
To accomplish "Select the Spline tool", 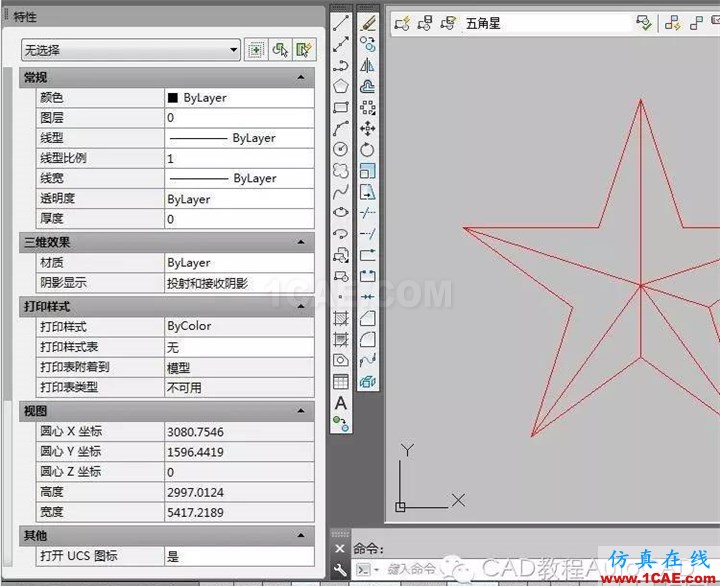I will (x=341, y=192).
